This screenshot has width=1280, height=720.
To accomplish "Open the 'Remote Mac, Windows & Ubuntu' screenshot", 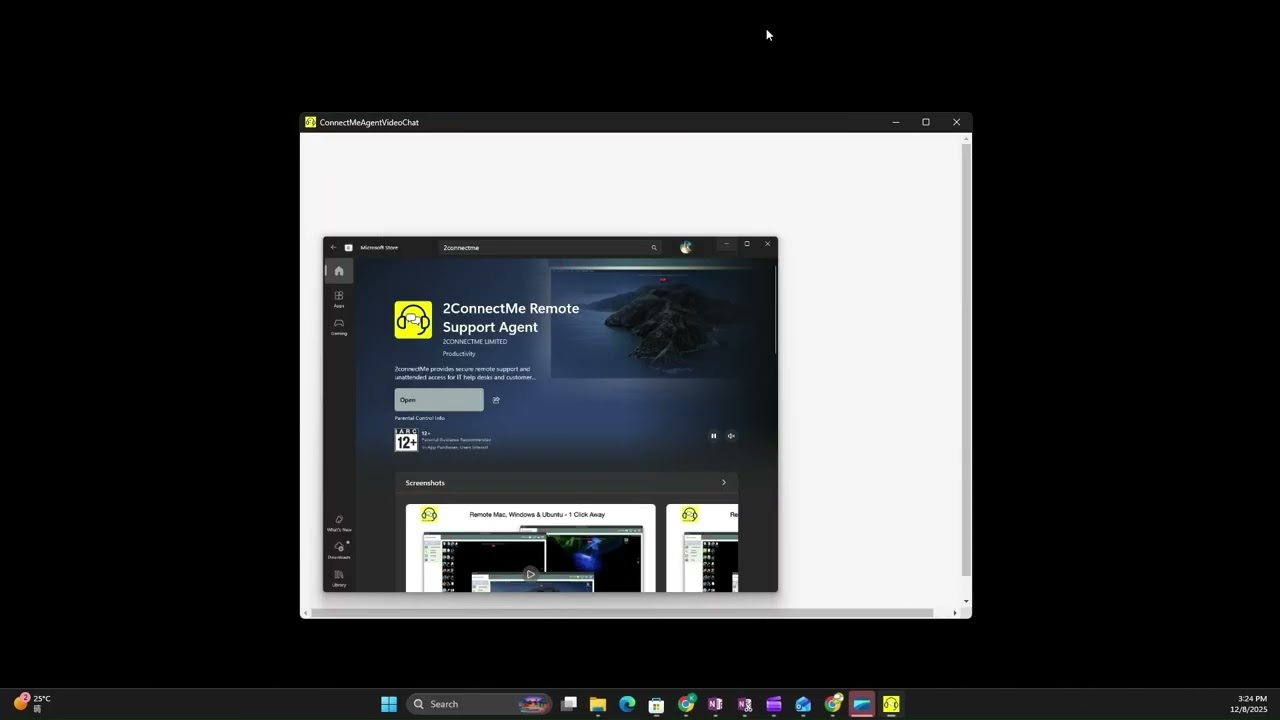I will 530,548.
